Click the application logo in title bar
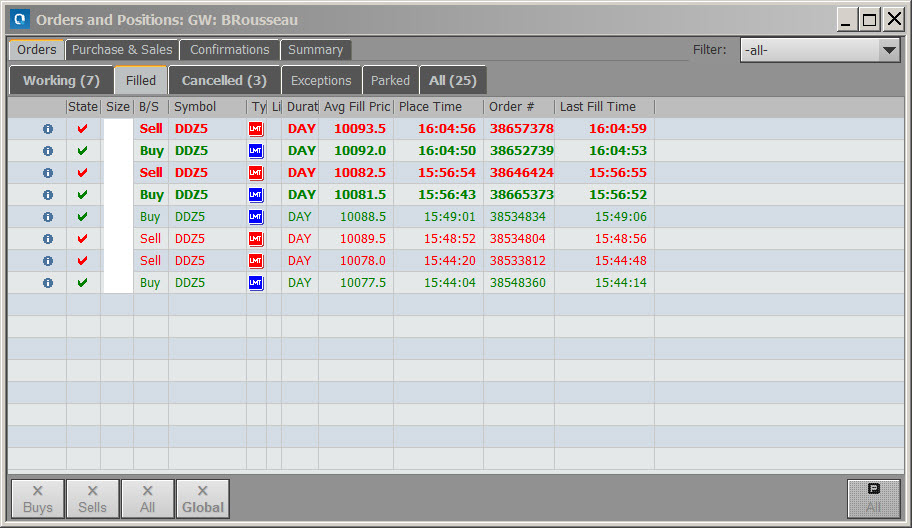912x528 pixels. [20, 19]
